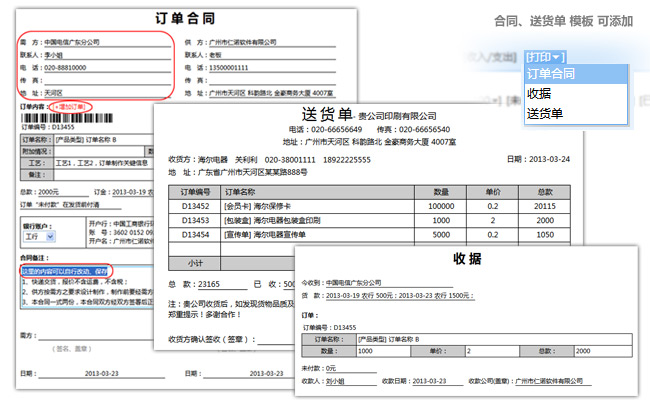Click the 海尔电器宣传单 order name cell
The image size is (650, 401).
318,235
